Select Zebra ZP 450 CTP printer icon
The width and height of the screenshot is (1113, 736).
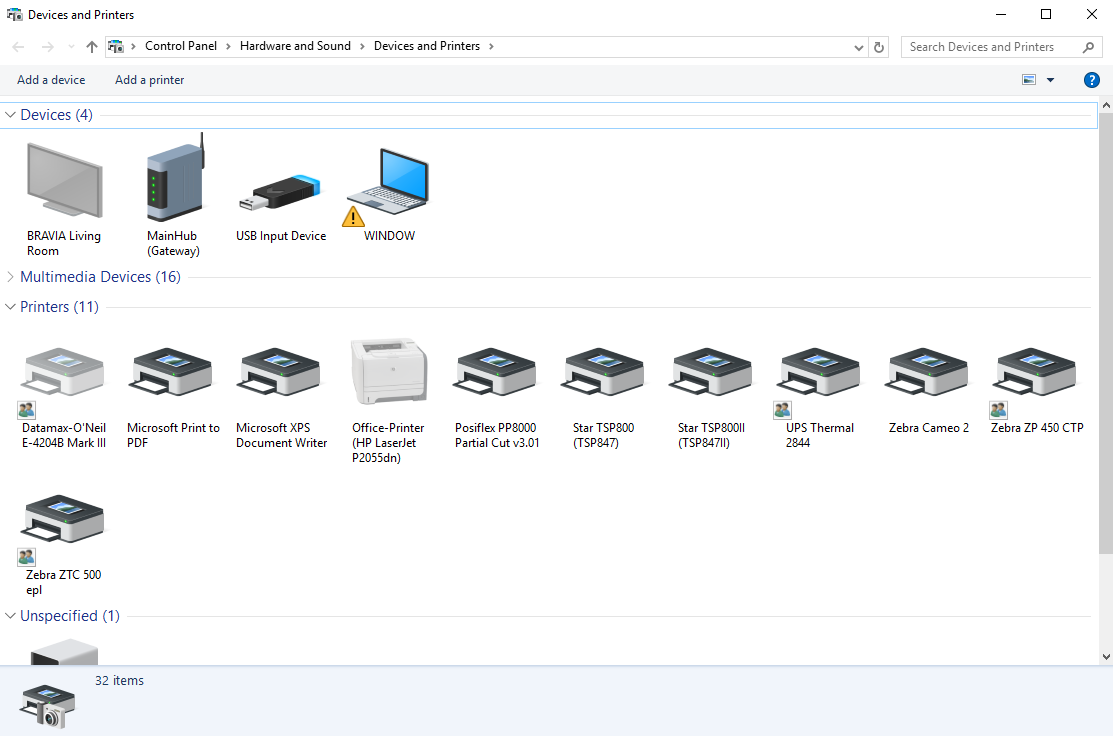[1035, 370]
